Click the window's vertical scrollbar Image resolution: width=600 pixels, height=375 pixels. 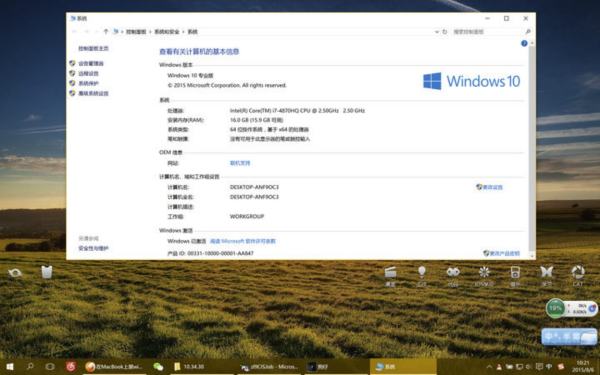coord(532,149)
